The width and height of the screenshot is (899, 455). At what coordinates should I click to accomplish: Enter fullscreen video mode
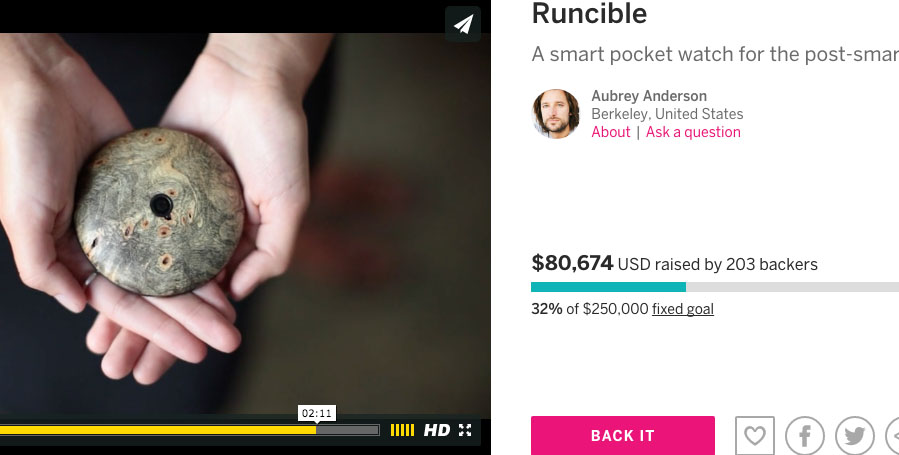pos(465,430)
